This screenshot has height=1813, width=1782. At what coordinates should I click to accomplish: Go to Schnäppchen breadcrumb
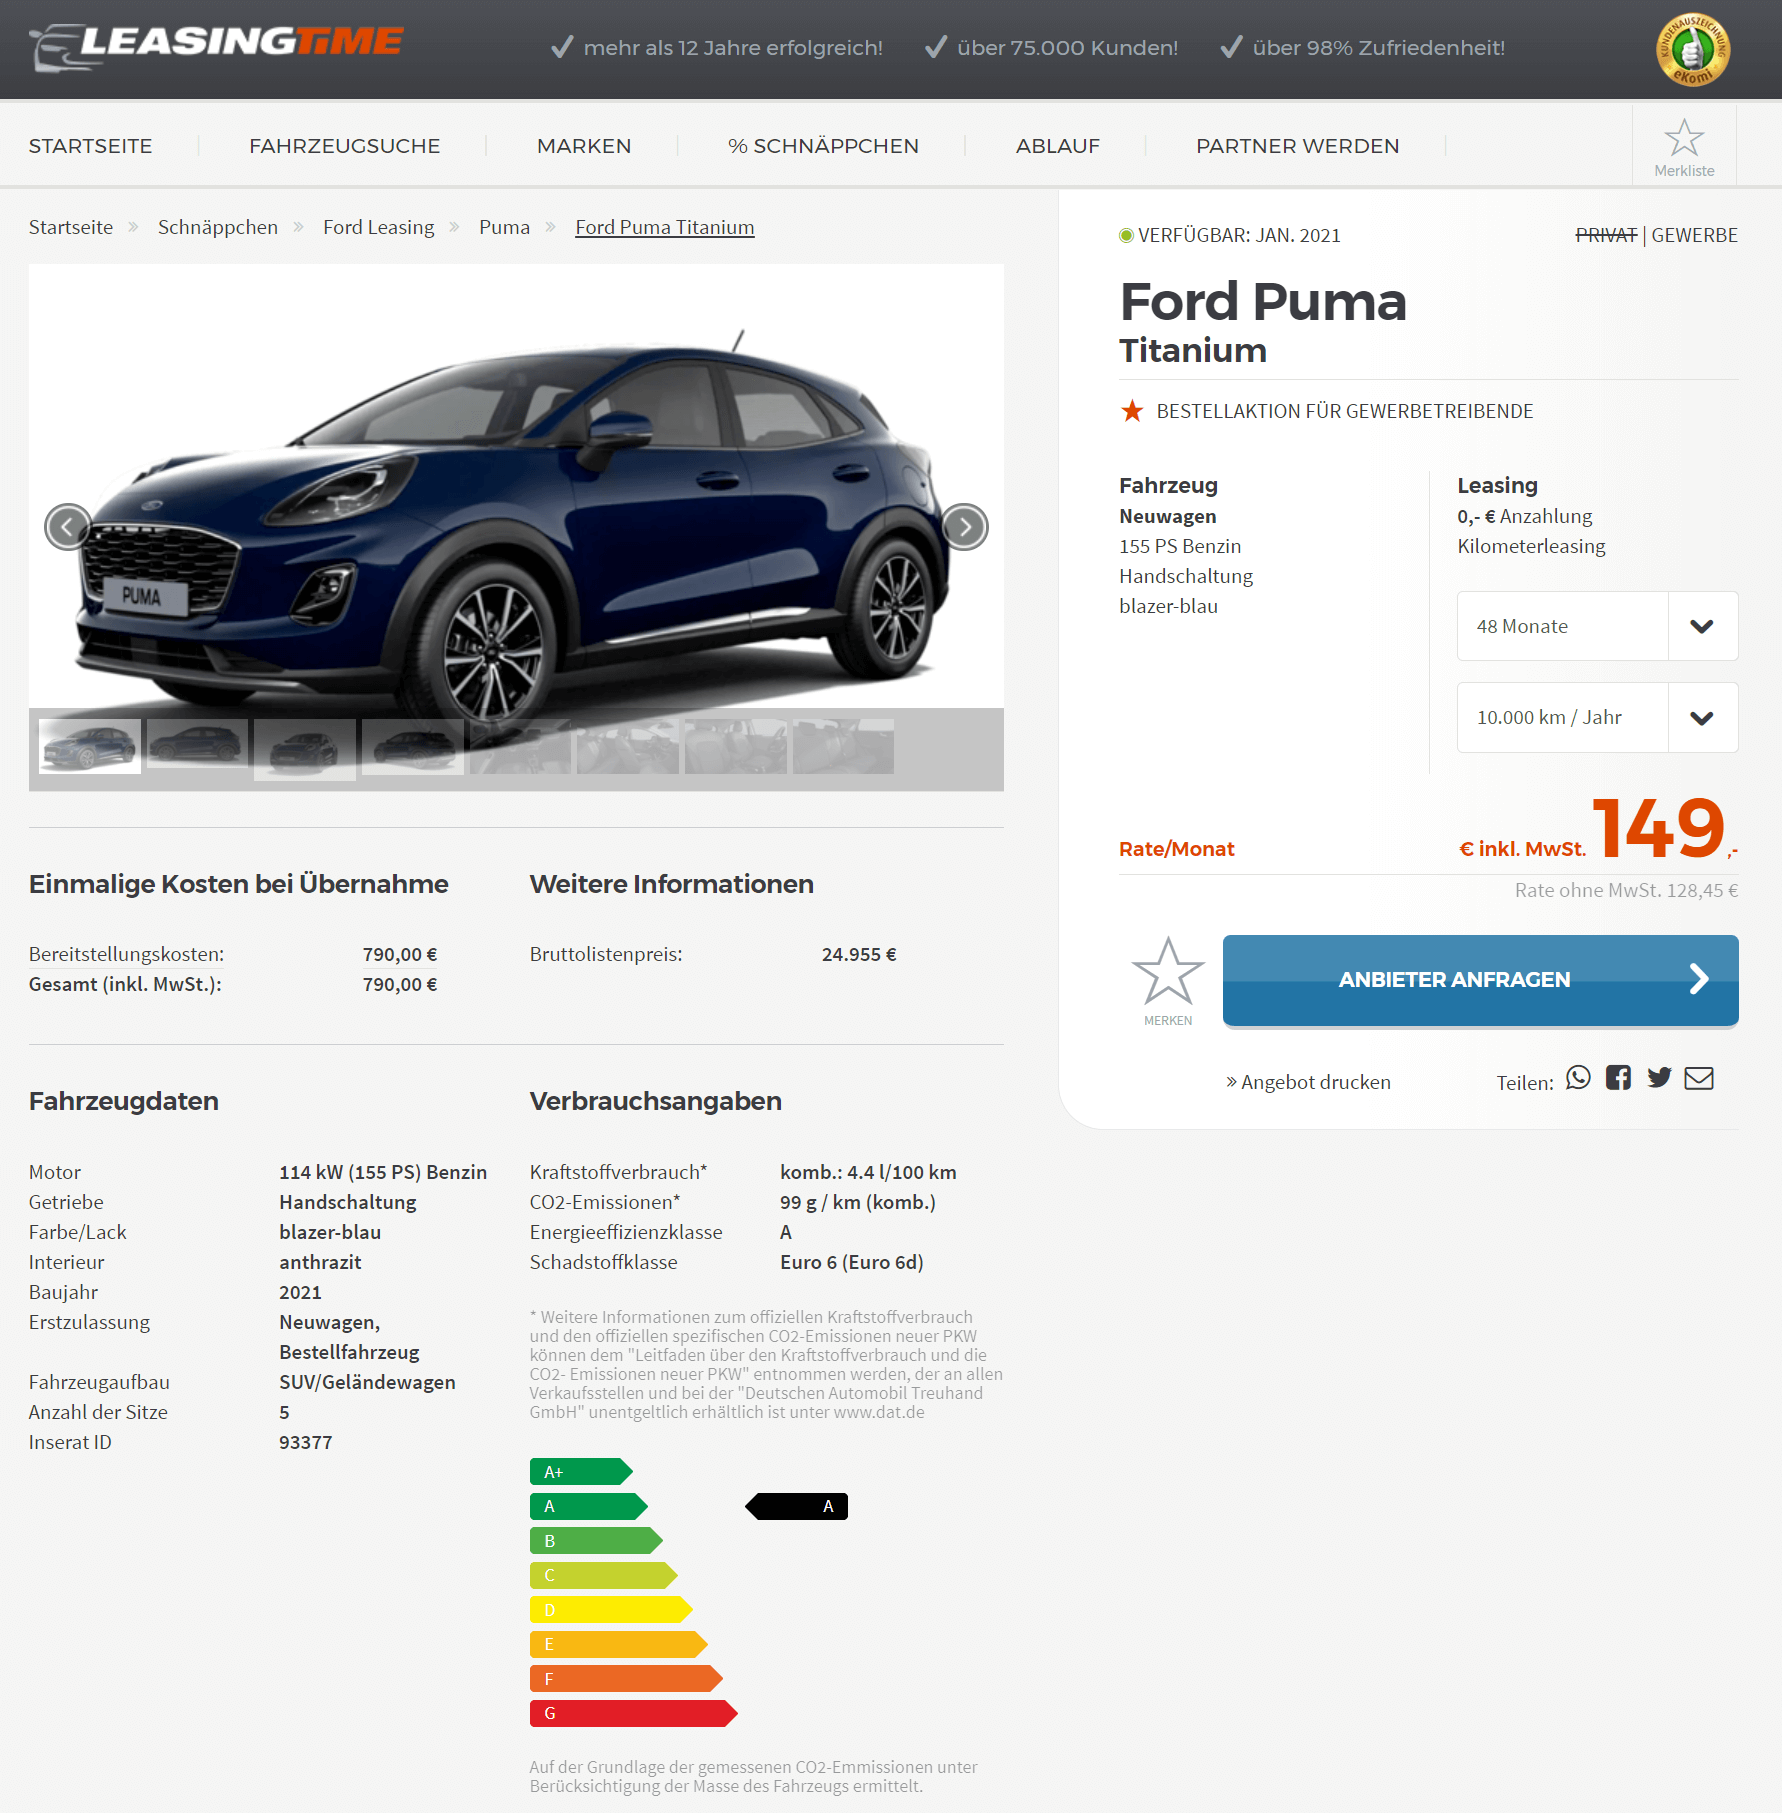pyautogui.click(x=217, y=227)
